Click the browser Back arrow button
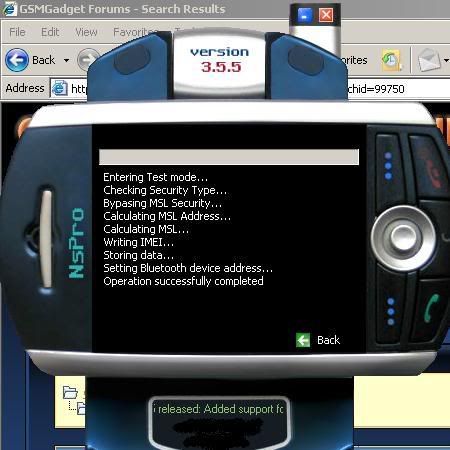 tap(16, 60)
